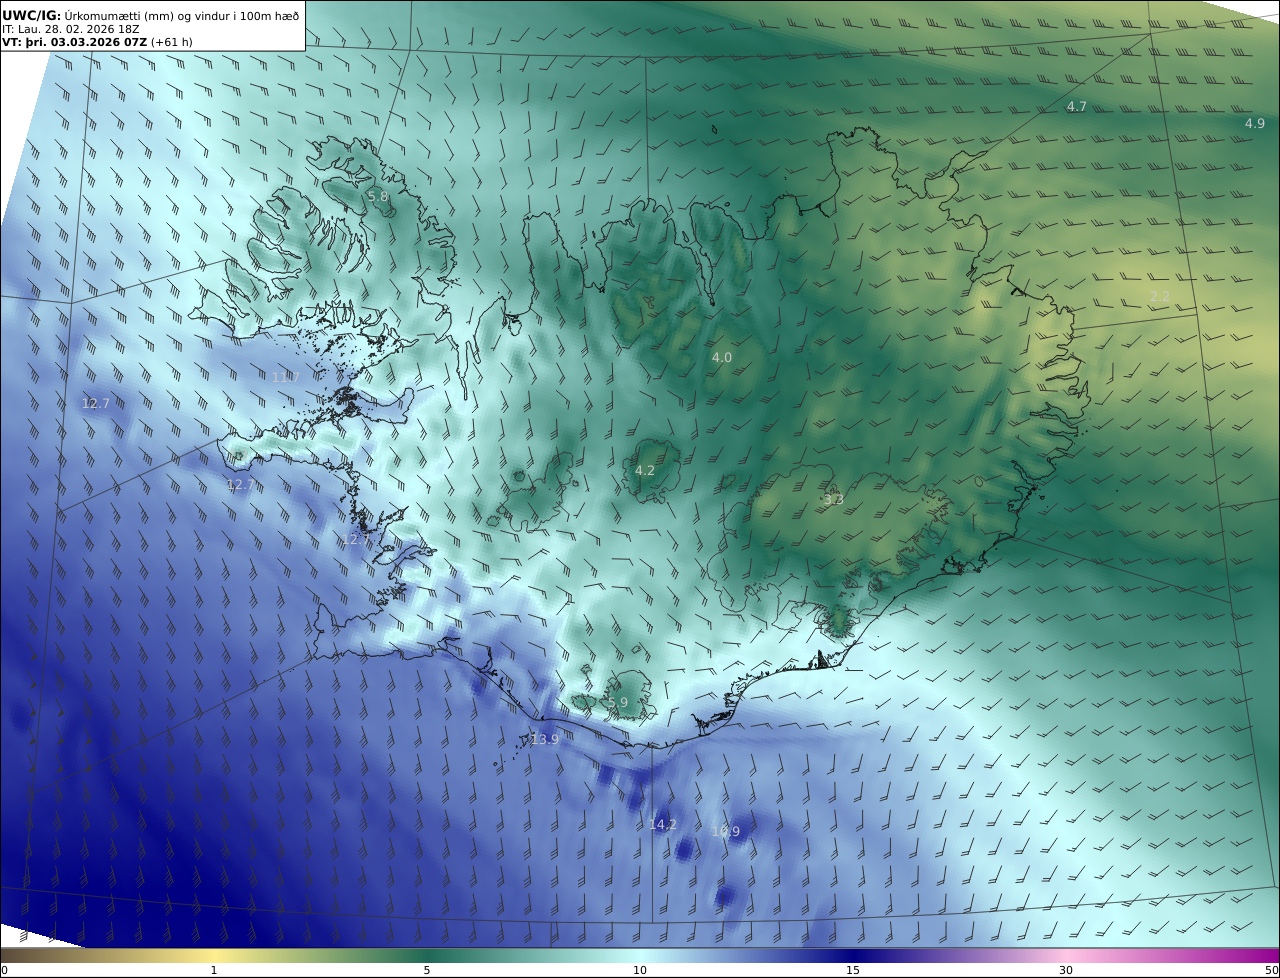
Task: Click the colorbar tick label 30
Action: pyautogui.click(x=1066, y=970)
